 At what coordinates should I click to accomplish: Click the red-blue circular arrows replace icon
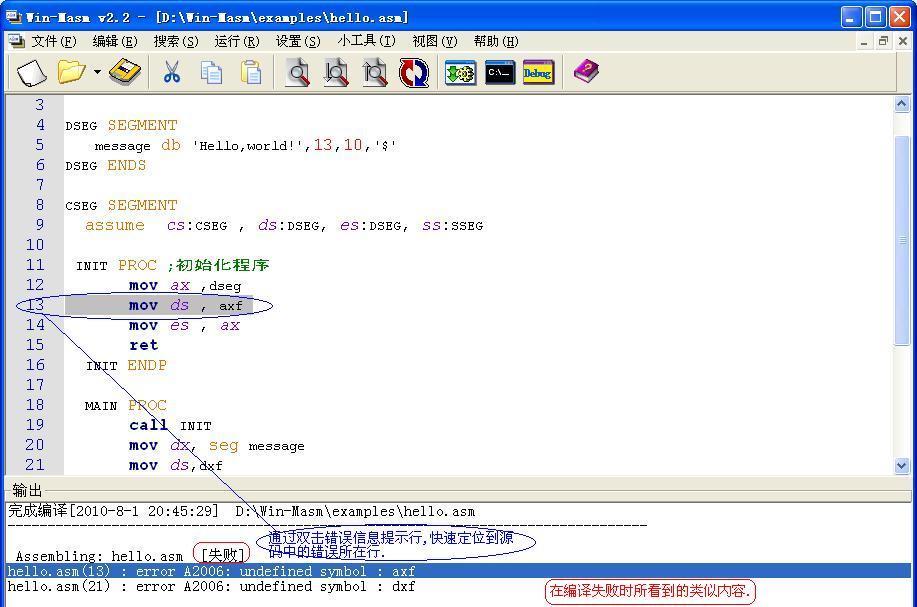(x=414, y=73)
